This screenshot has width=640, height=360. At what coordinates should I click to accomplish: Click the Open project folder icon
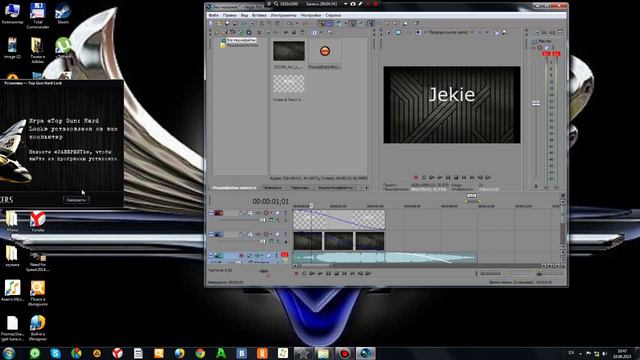(x=219, y=23)
